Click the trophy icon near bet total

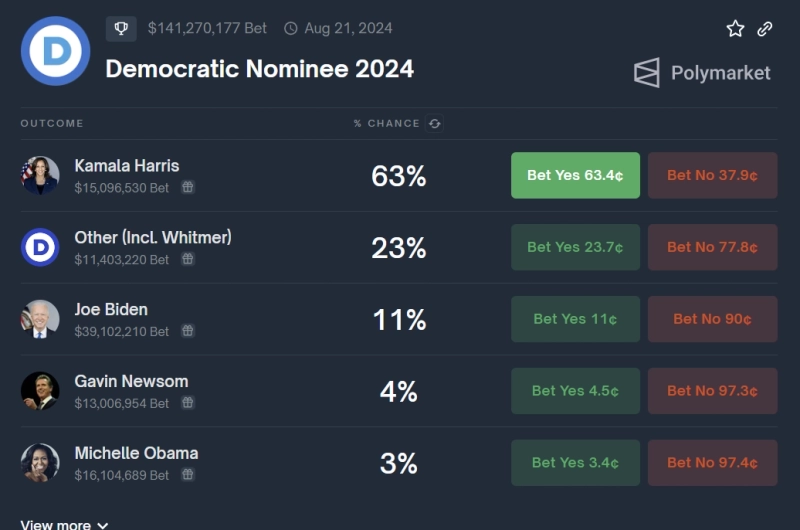point(121,28)
